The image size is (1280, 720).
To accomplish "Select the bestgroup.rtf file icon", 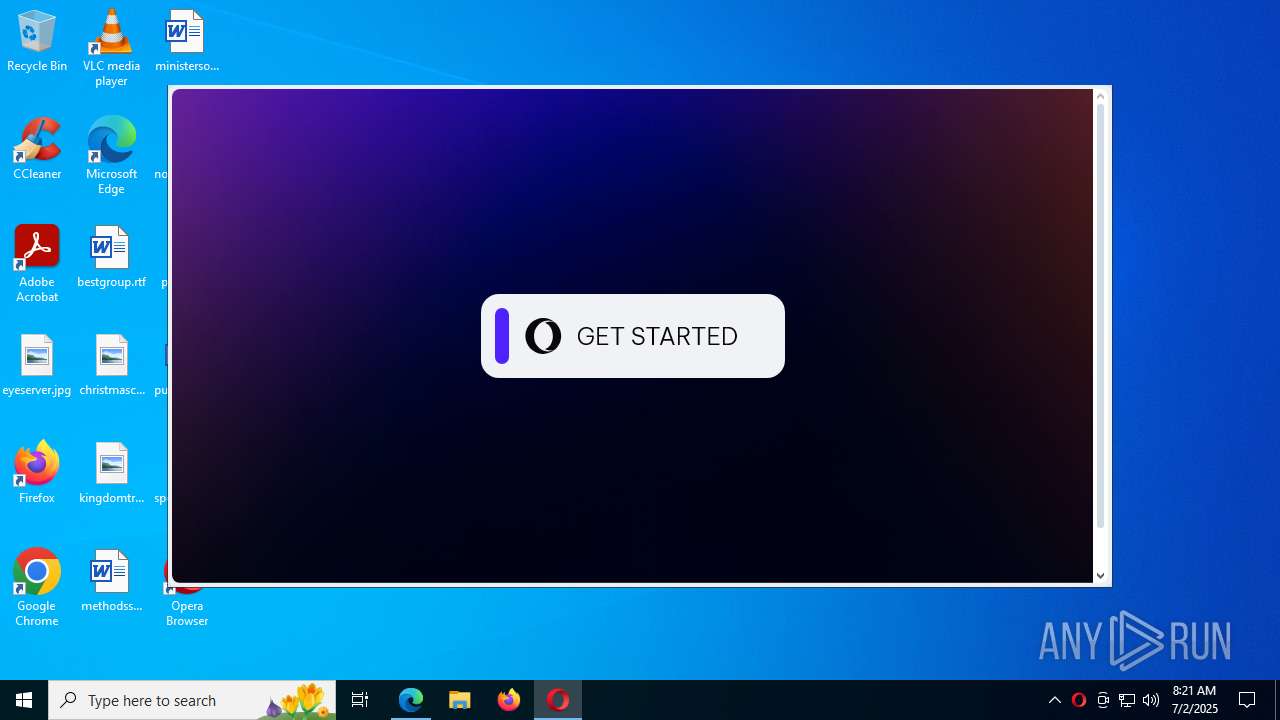I will tap(111, 258).
